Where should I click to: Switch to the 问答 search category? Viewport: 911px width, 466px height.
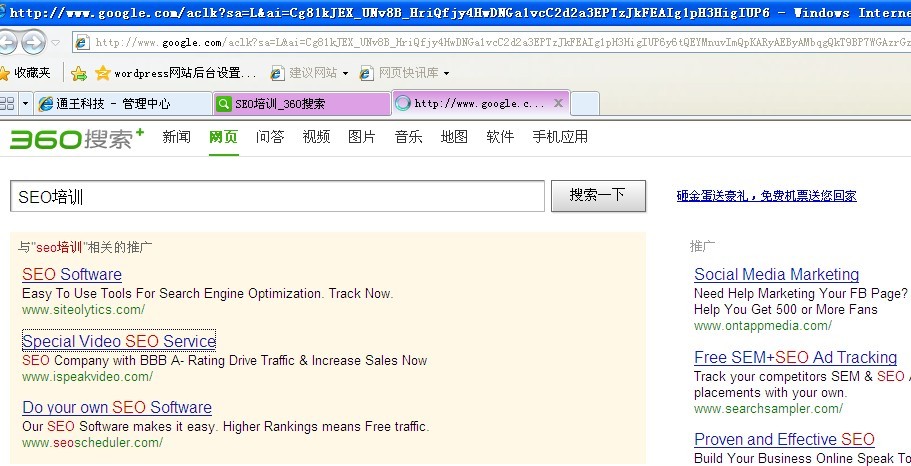[x=270, y=137]
